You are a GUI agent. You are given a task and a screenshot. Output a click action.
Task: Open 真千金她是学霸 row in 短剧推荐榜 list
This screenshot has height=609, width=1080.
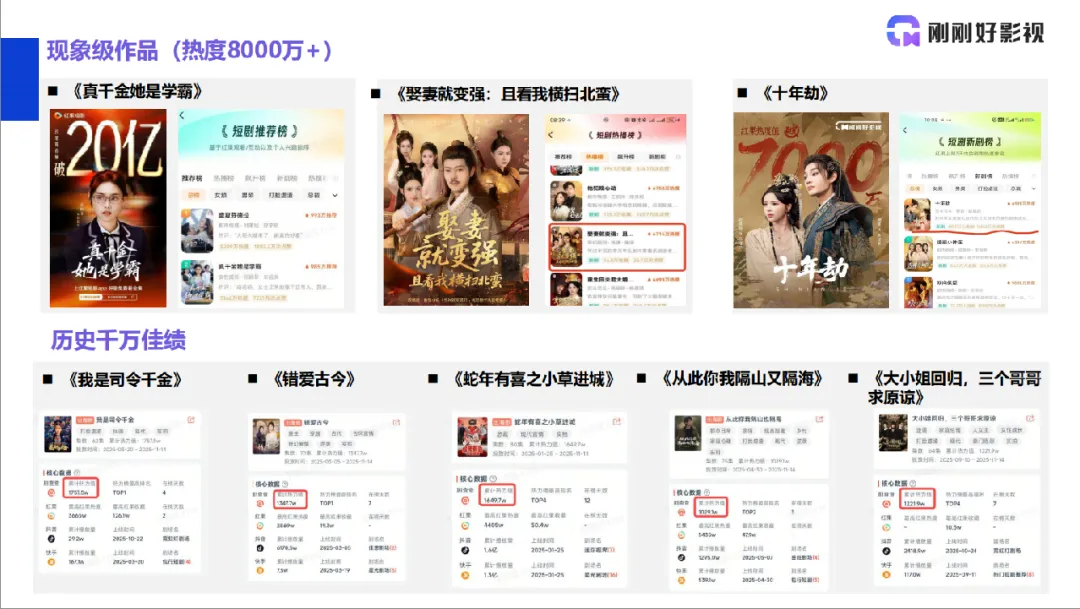[261, 282]
